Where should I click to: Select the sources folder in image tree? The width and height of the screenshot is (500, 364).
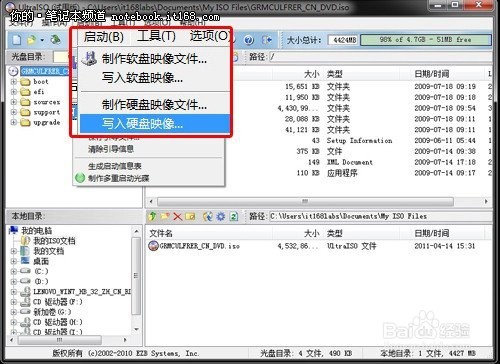47,102
